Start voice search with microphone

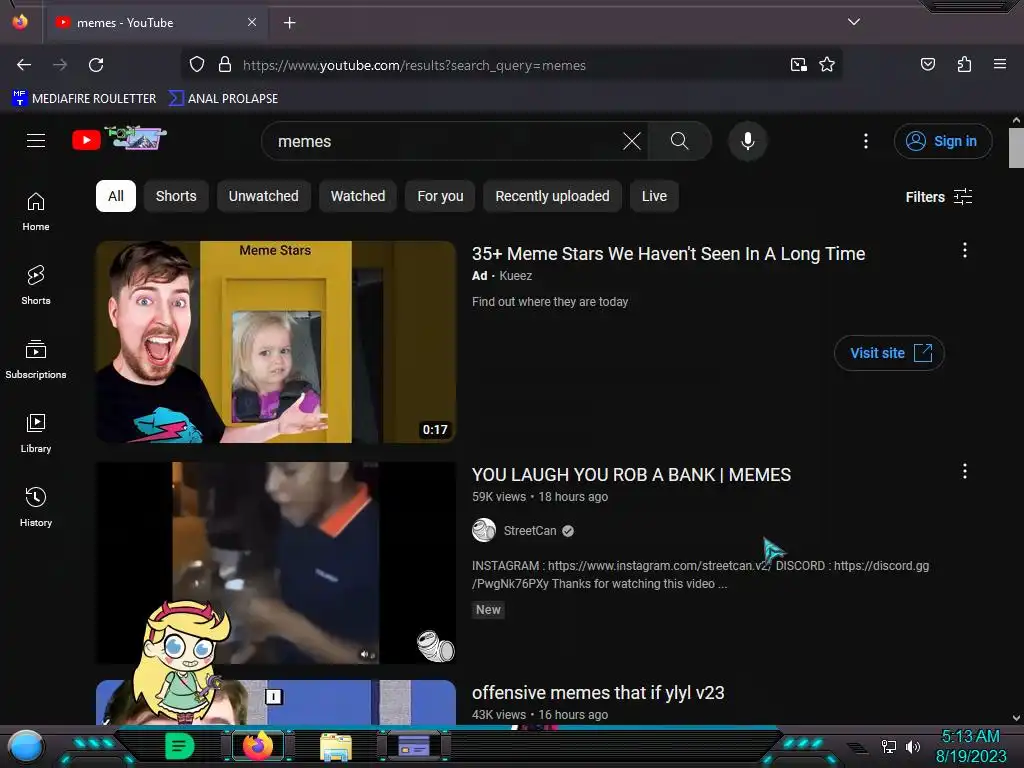[x=748, y=141]
